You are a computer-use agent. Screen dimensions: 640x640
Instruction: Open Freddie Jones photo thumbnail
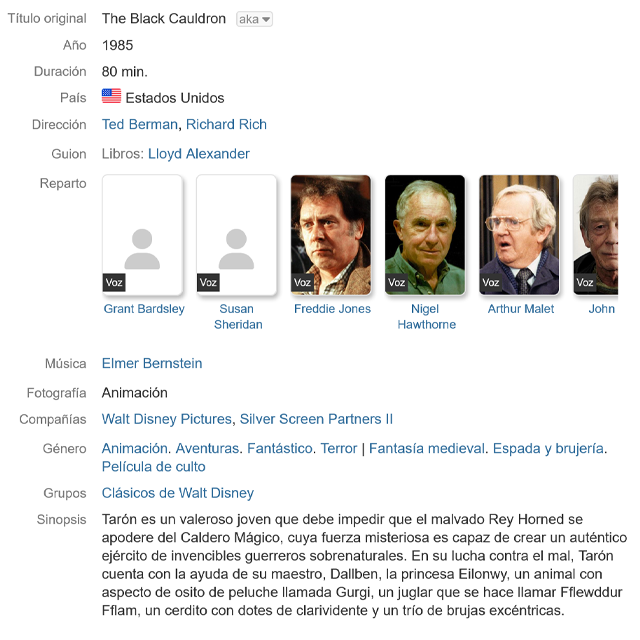point(331,235)
